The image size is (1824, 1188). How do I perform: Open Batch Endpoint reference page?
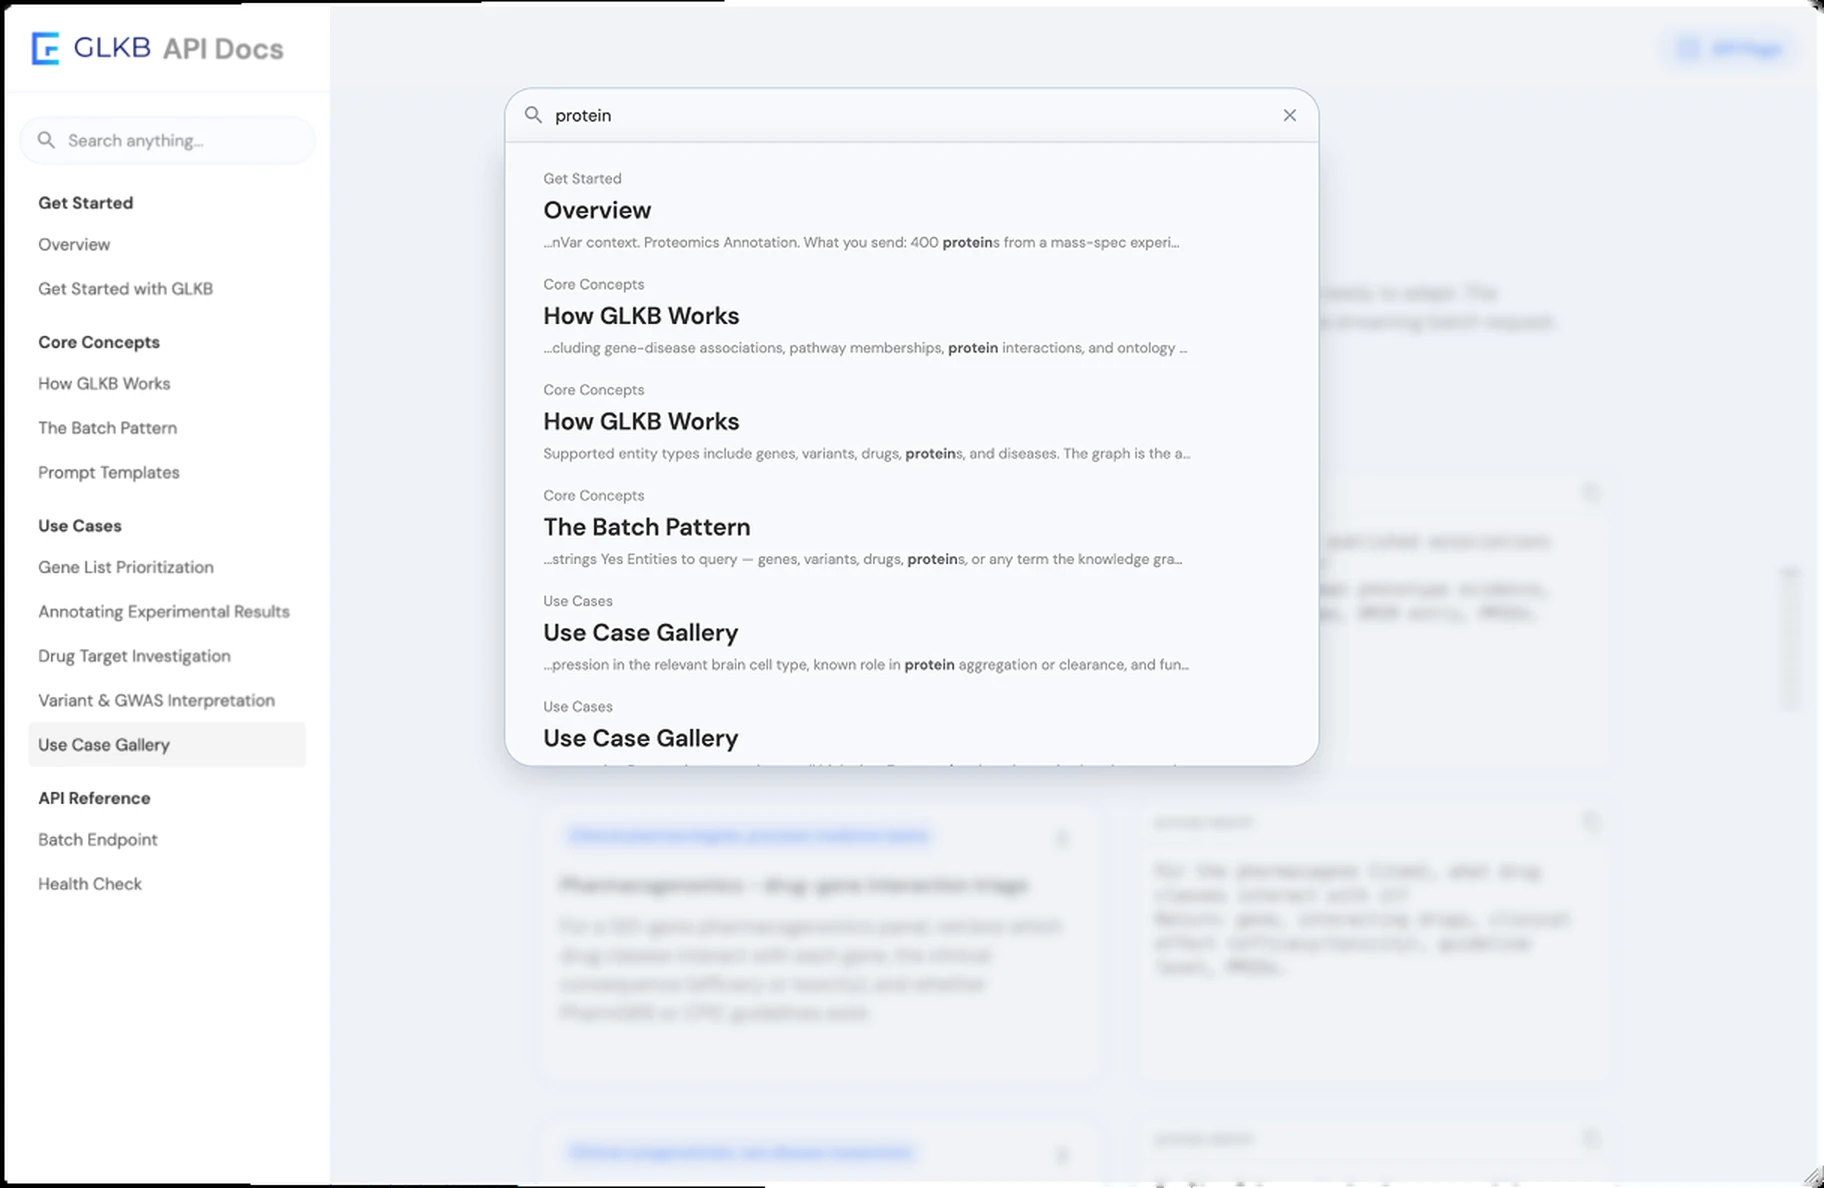pos(97,839)
